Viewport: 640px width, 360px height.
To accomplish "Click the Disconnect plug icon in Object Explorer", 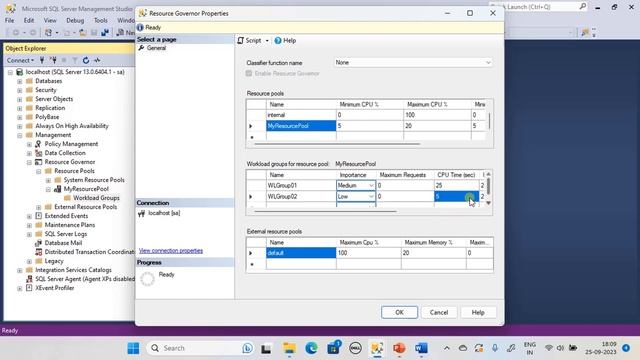I will point(53,60).
